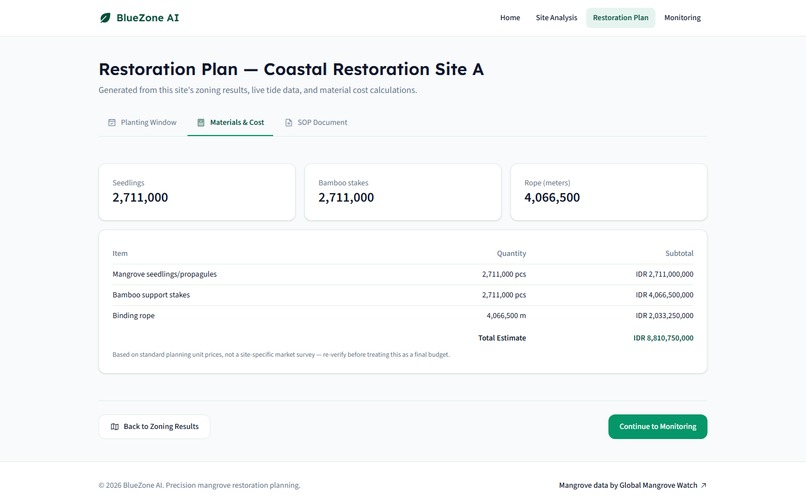Open the Planting Window tab
The height and width of the screenshot is (504, 806).
point(142,122)
